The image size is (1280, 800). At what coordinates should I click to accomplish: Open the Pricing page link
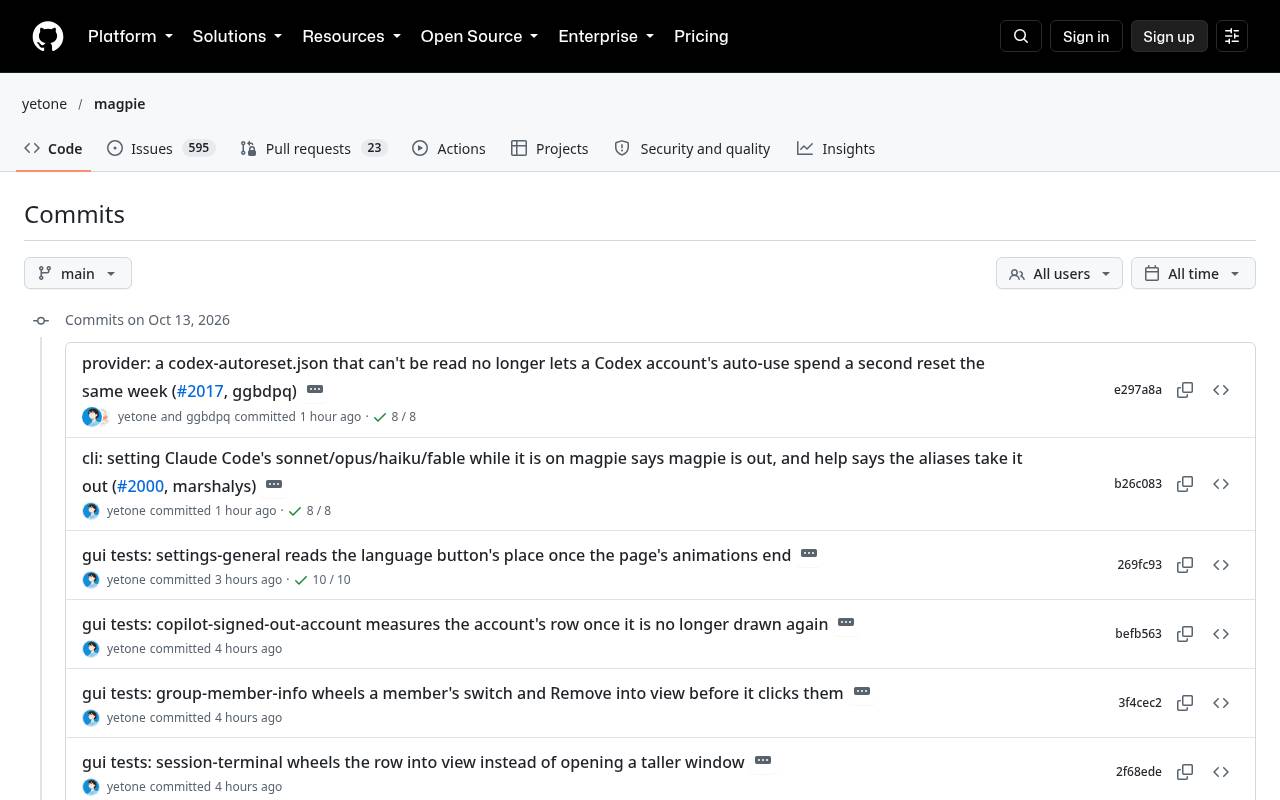coord(701,36)
